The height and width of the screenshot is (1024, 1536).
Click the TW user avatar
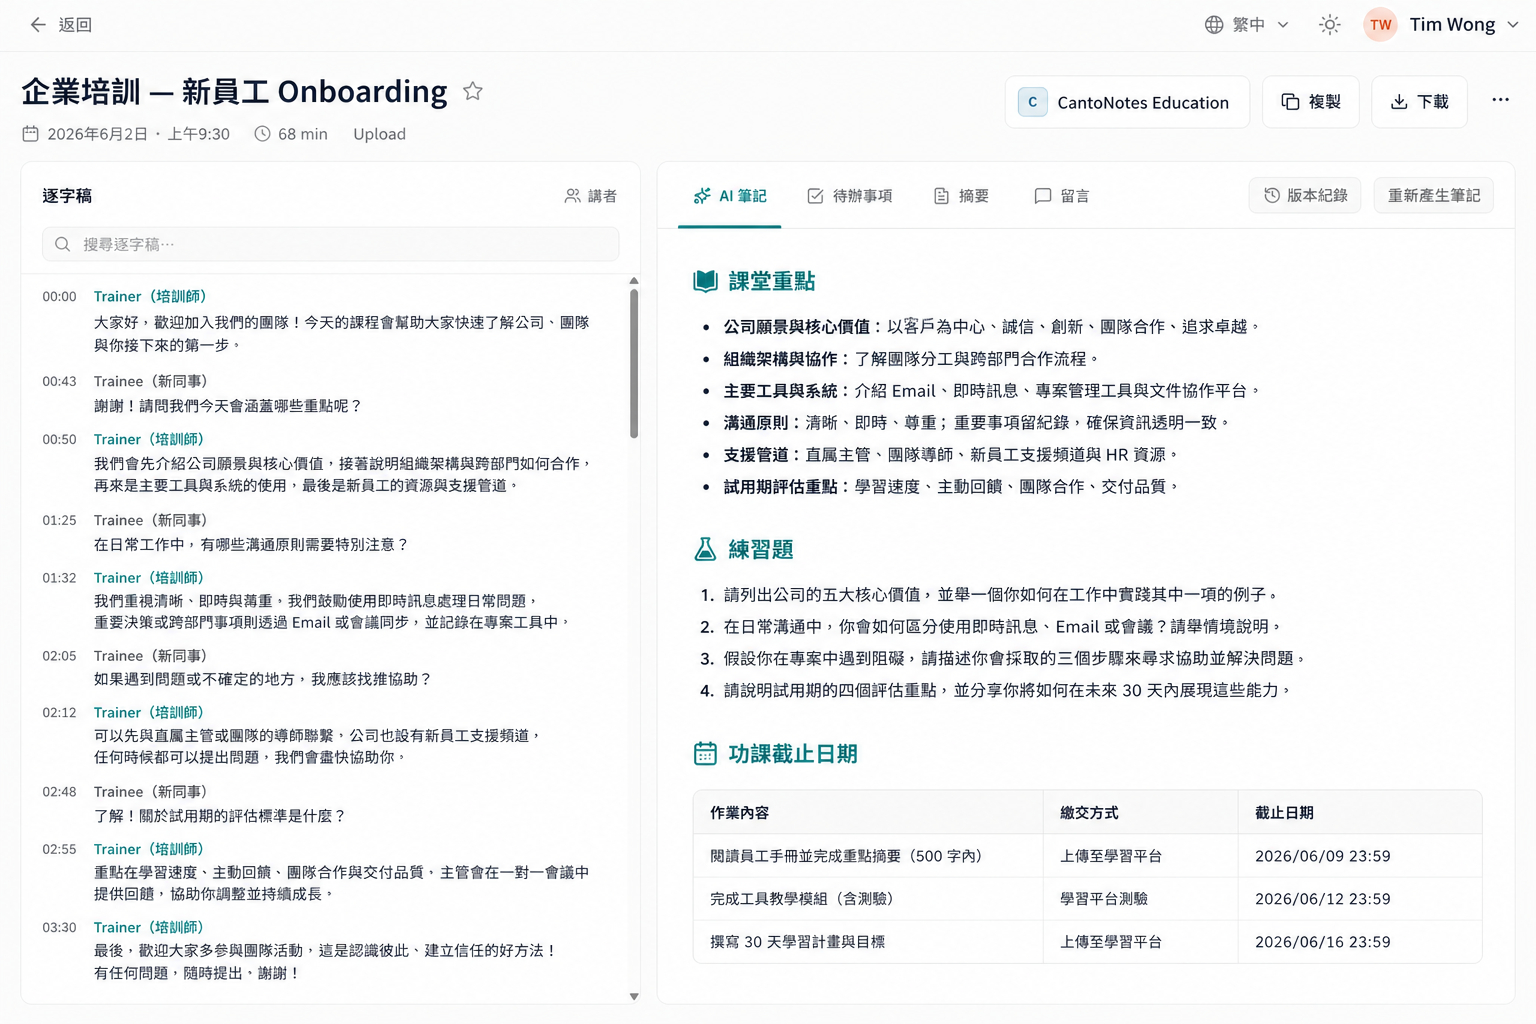tap(1381, 25)
